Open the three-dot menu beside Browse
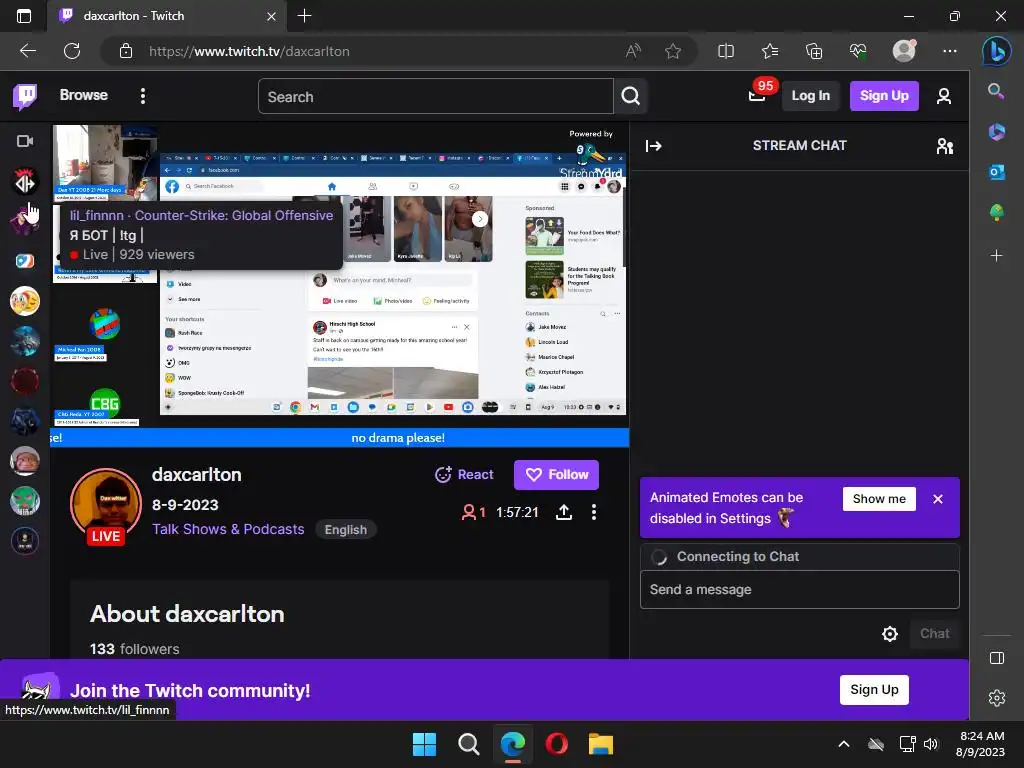1024x768 pixels. pyautogui.click(x=143, y=96)
